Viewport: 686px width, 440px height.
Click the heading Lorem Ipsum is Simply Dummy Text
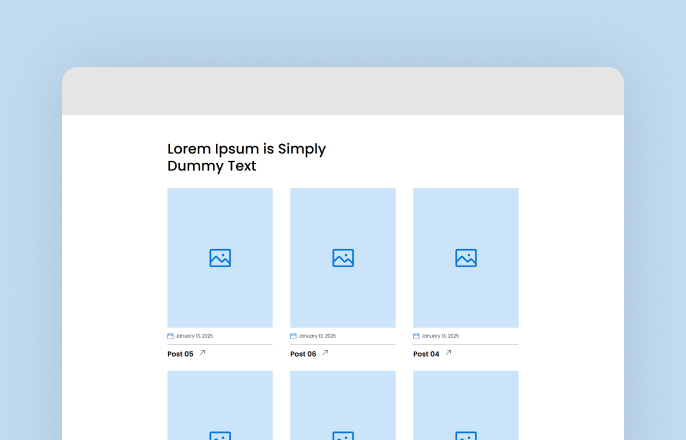[247, 157]
